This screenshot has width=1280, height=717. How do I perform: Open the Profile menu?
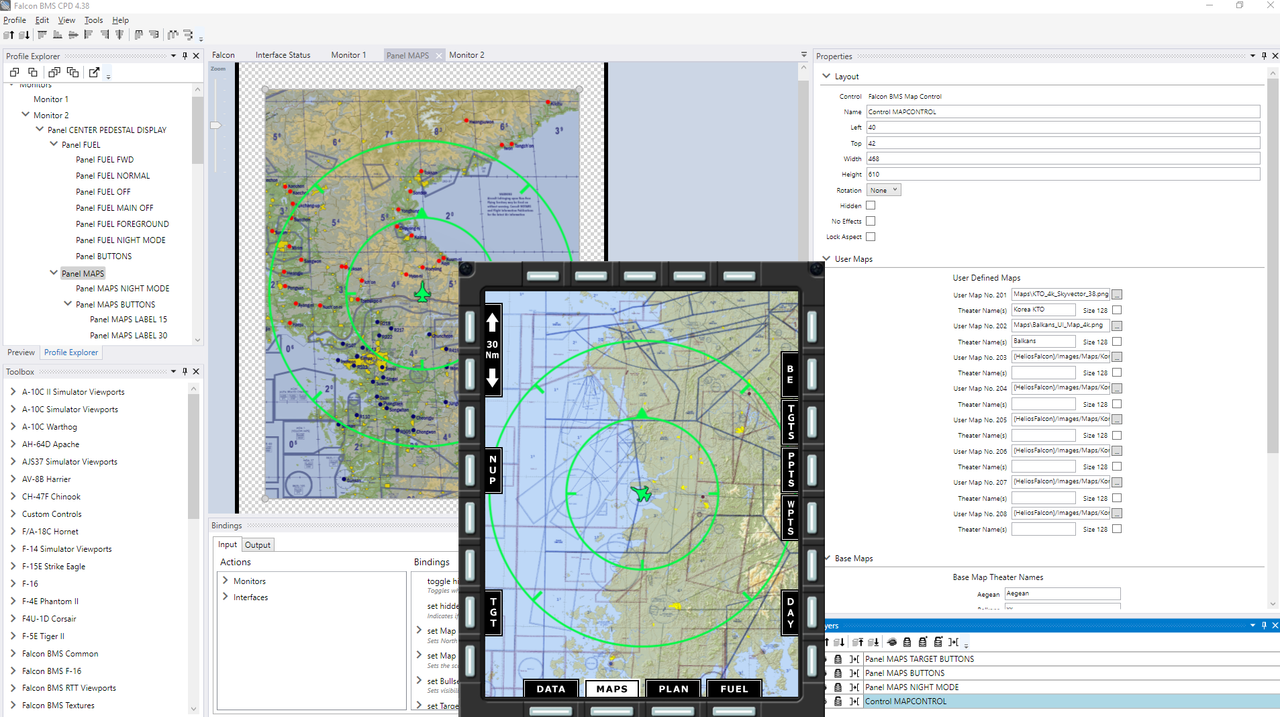coord(14,20)
